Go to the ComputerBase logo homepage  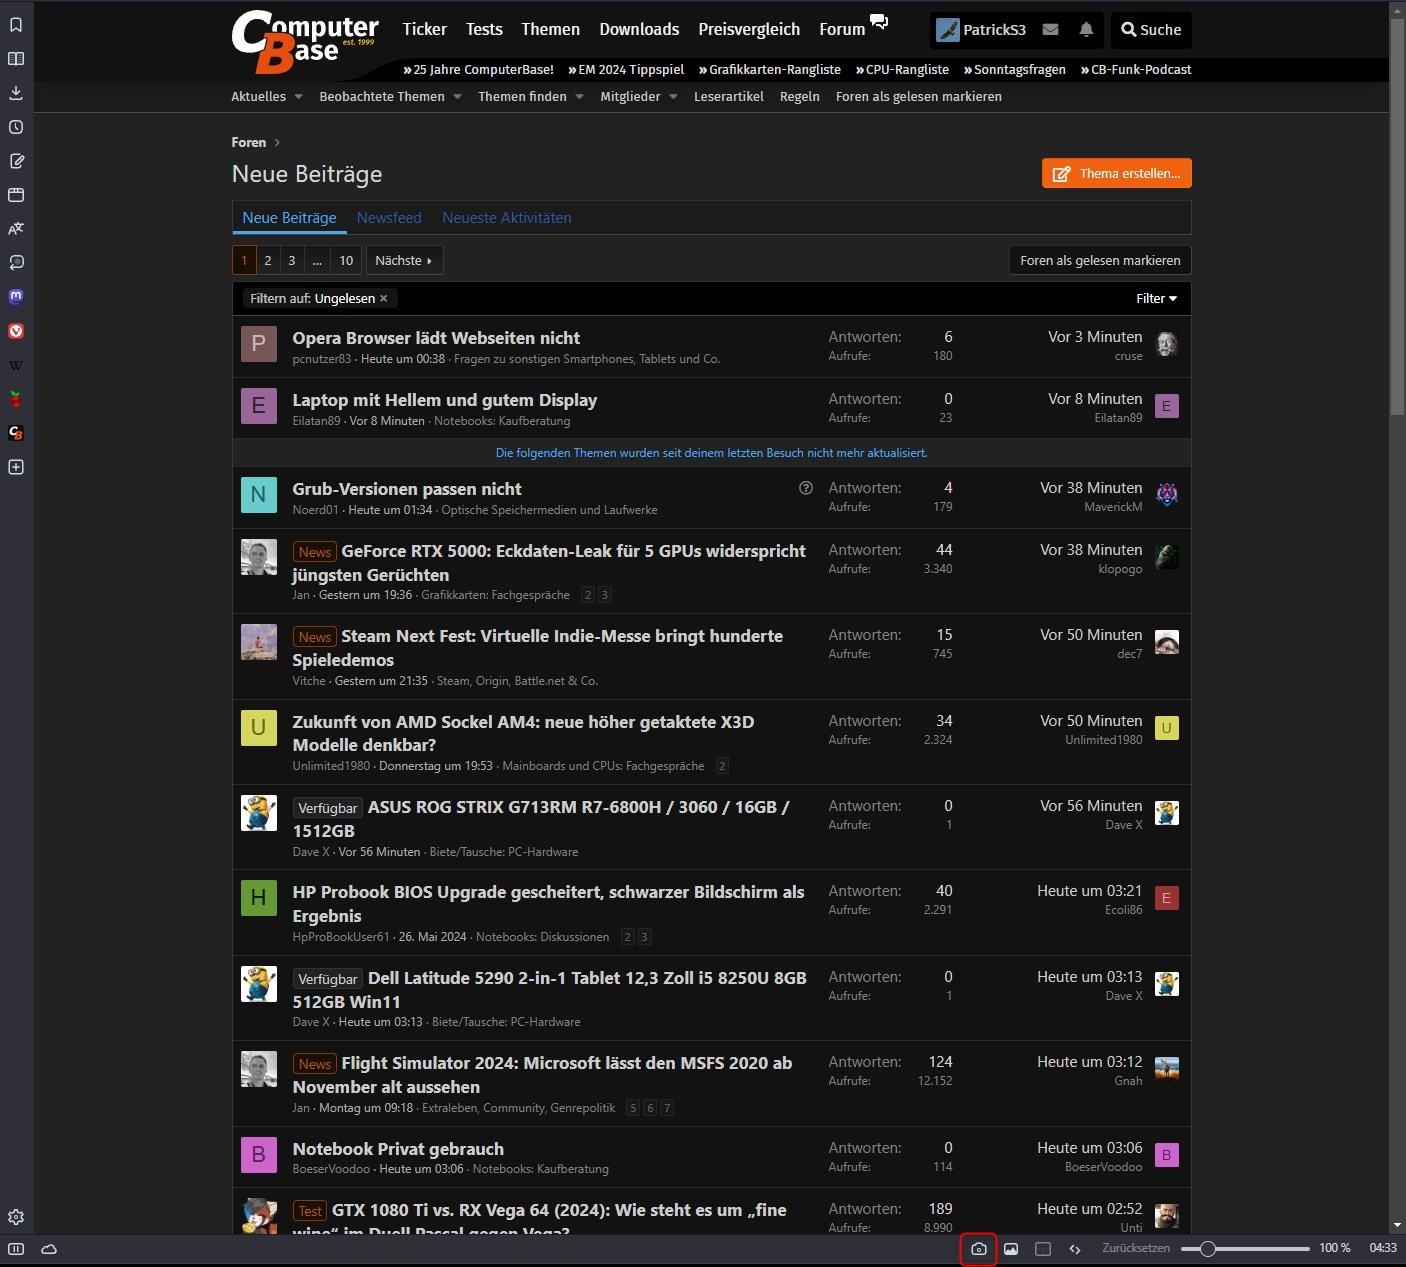[305, 41]
